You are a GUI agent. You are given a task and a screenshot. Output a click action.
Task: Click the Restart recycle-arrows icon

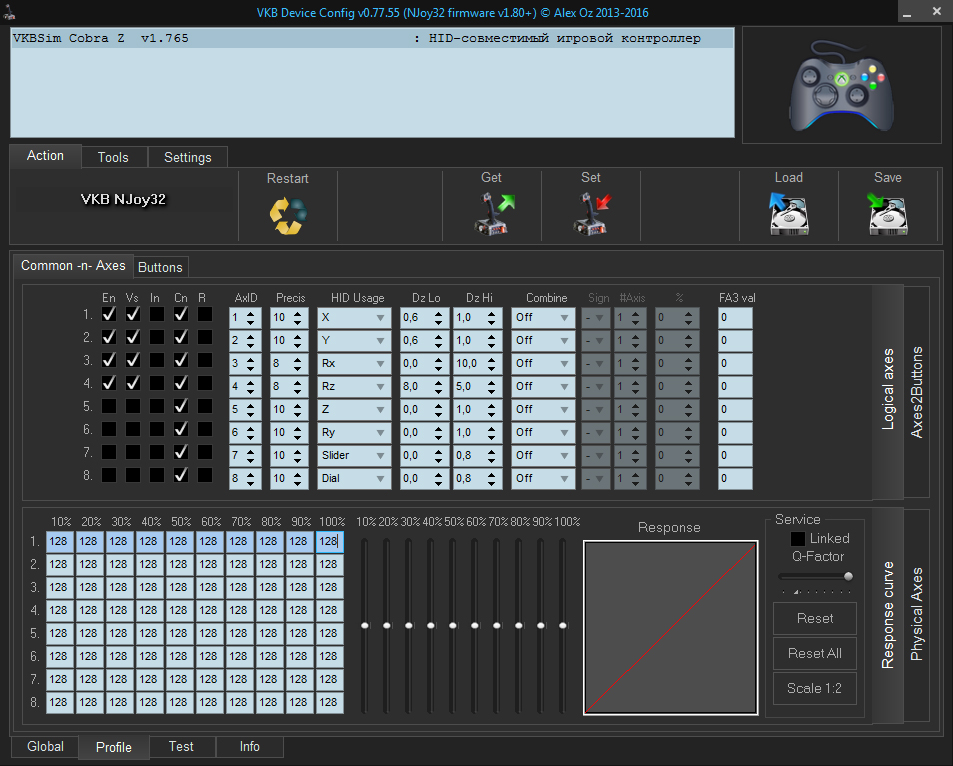click(288, 216)
